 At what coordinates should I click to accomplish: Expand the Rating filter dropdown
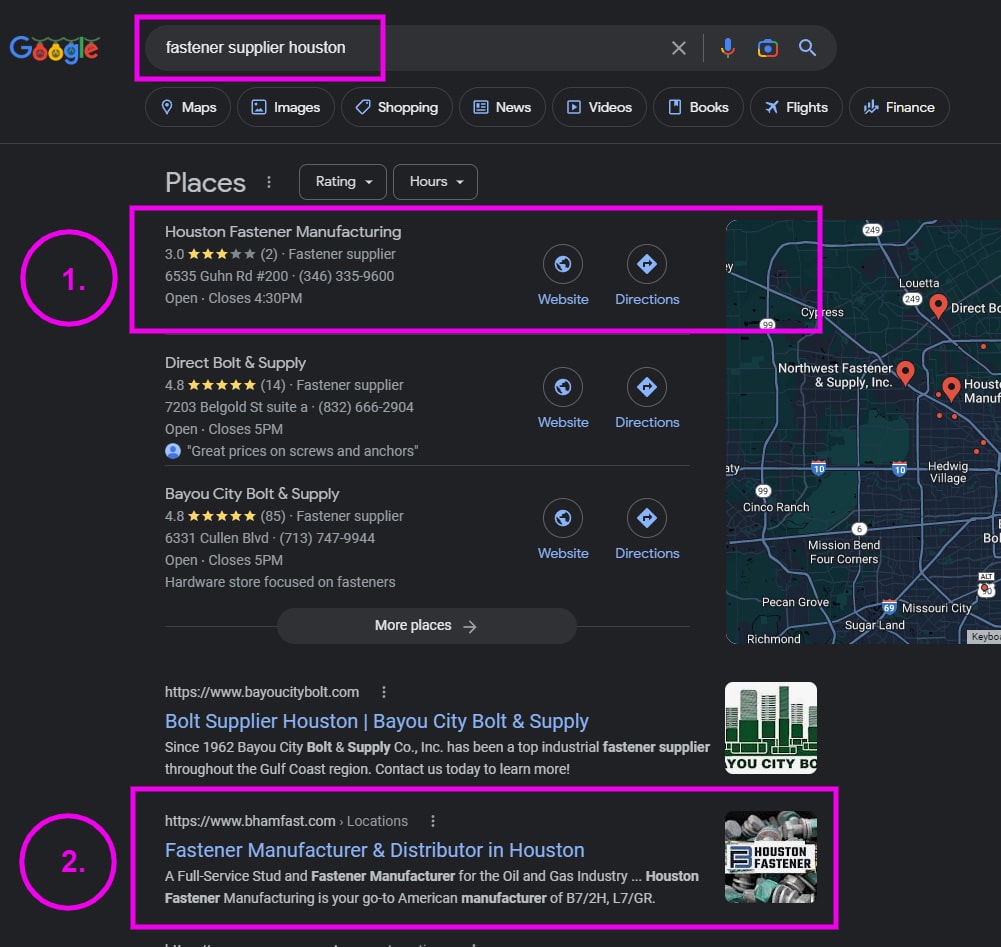(x=343, y=182)
